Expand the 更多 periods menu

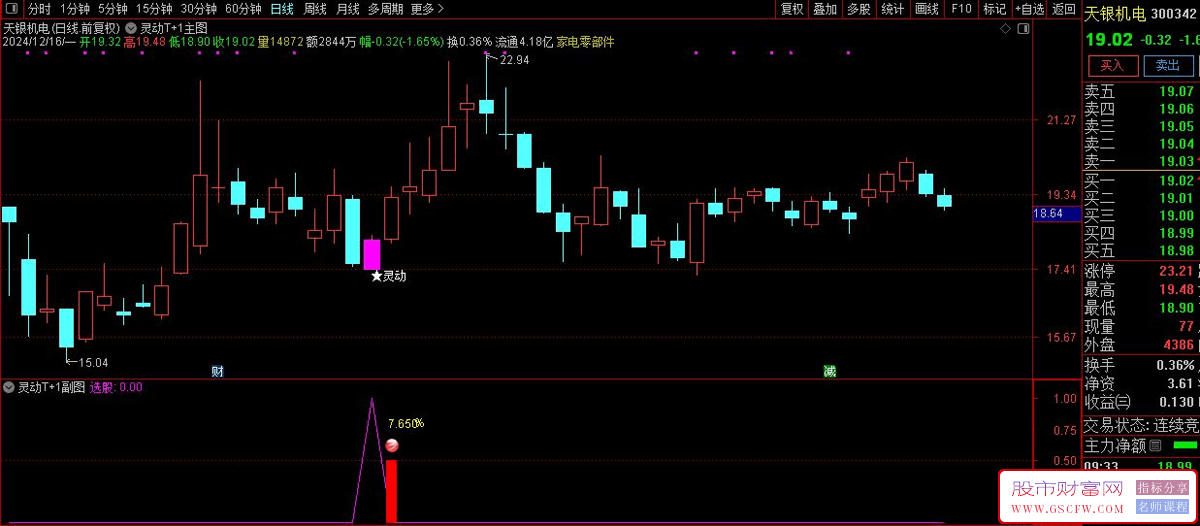point(427,9)
